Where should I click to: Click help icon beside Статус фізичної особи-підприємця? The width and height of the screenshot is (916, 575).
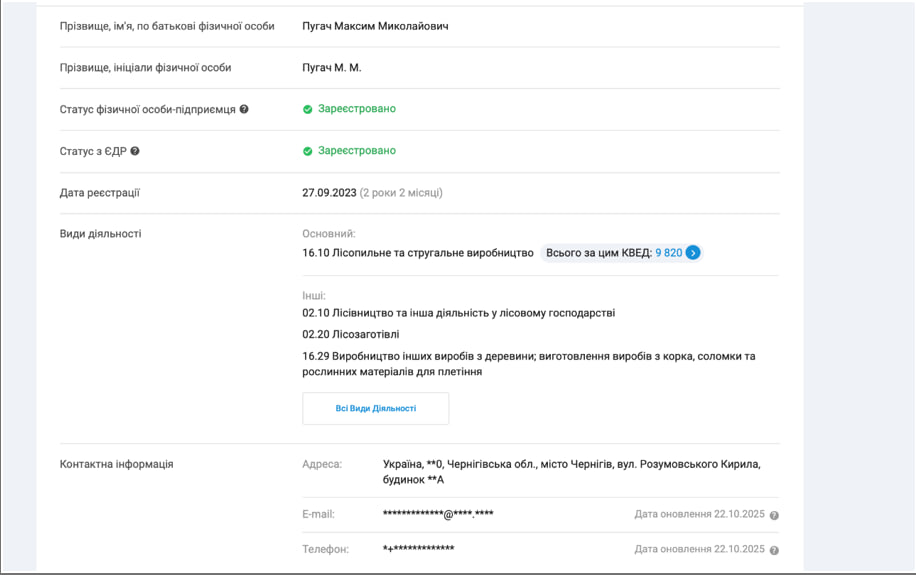pyautogui.click(x=244, y=109)
